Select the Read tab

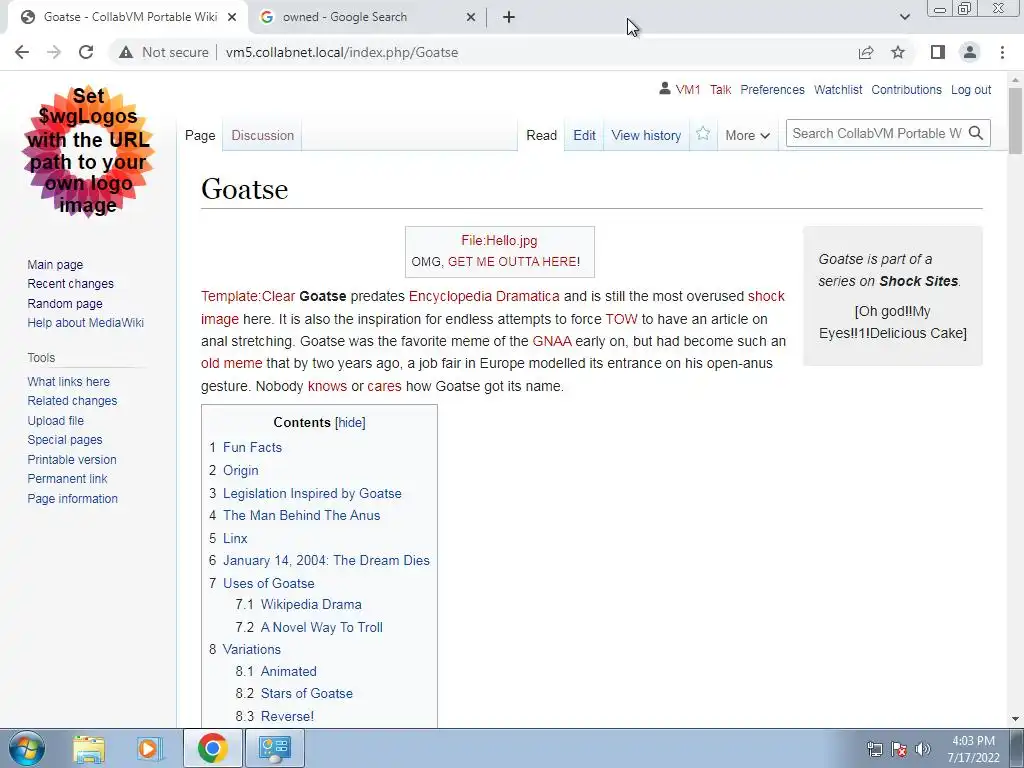click(541, 135)
